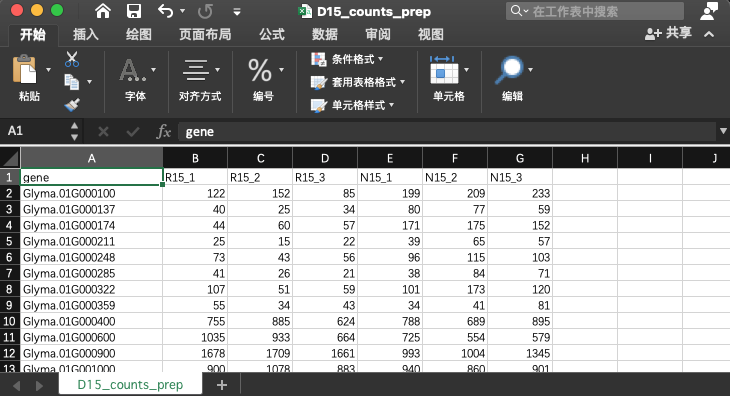Screen dimensions: 730x396
Task: Collapse the ribbon with the chevron
Action: coord(709,34)
